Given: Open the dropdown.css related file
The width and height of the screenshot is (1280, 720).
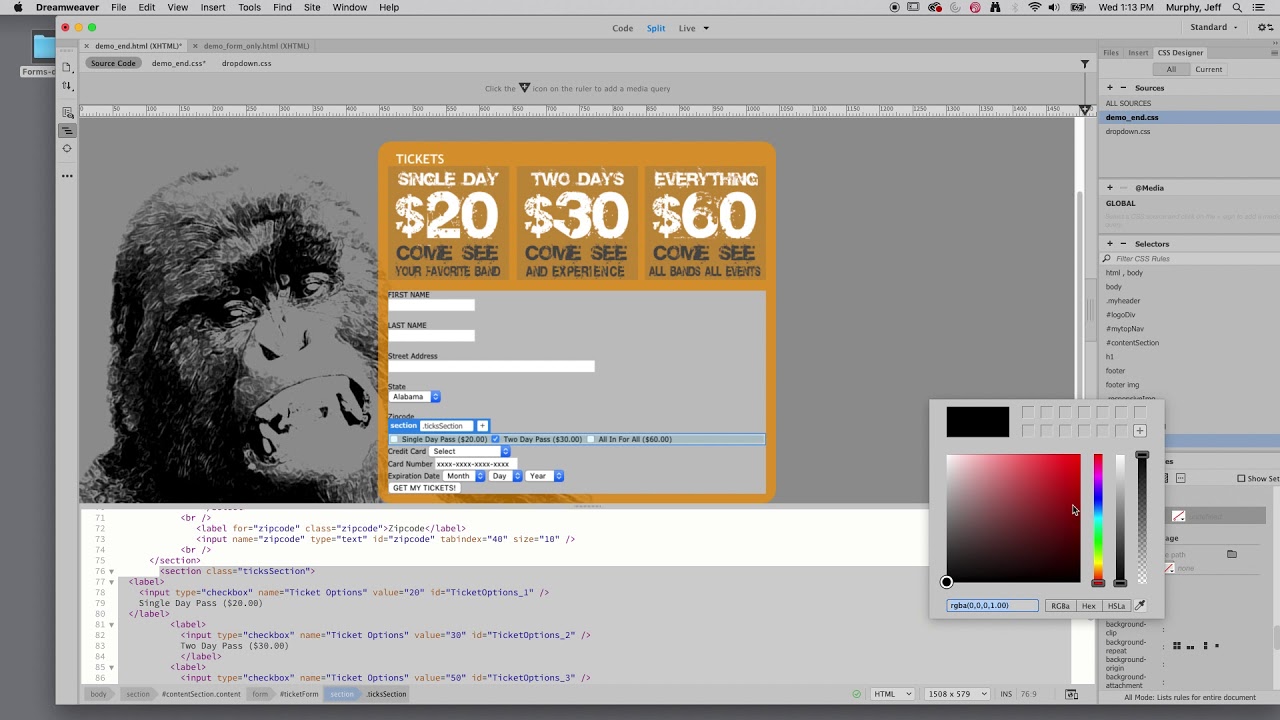Looking at the screenshot, I should [247, 63].
